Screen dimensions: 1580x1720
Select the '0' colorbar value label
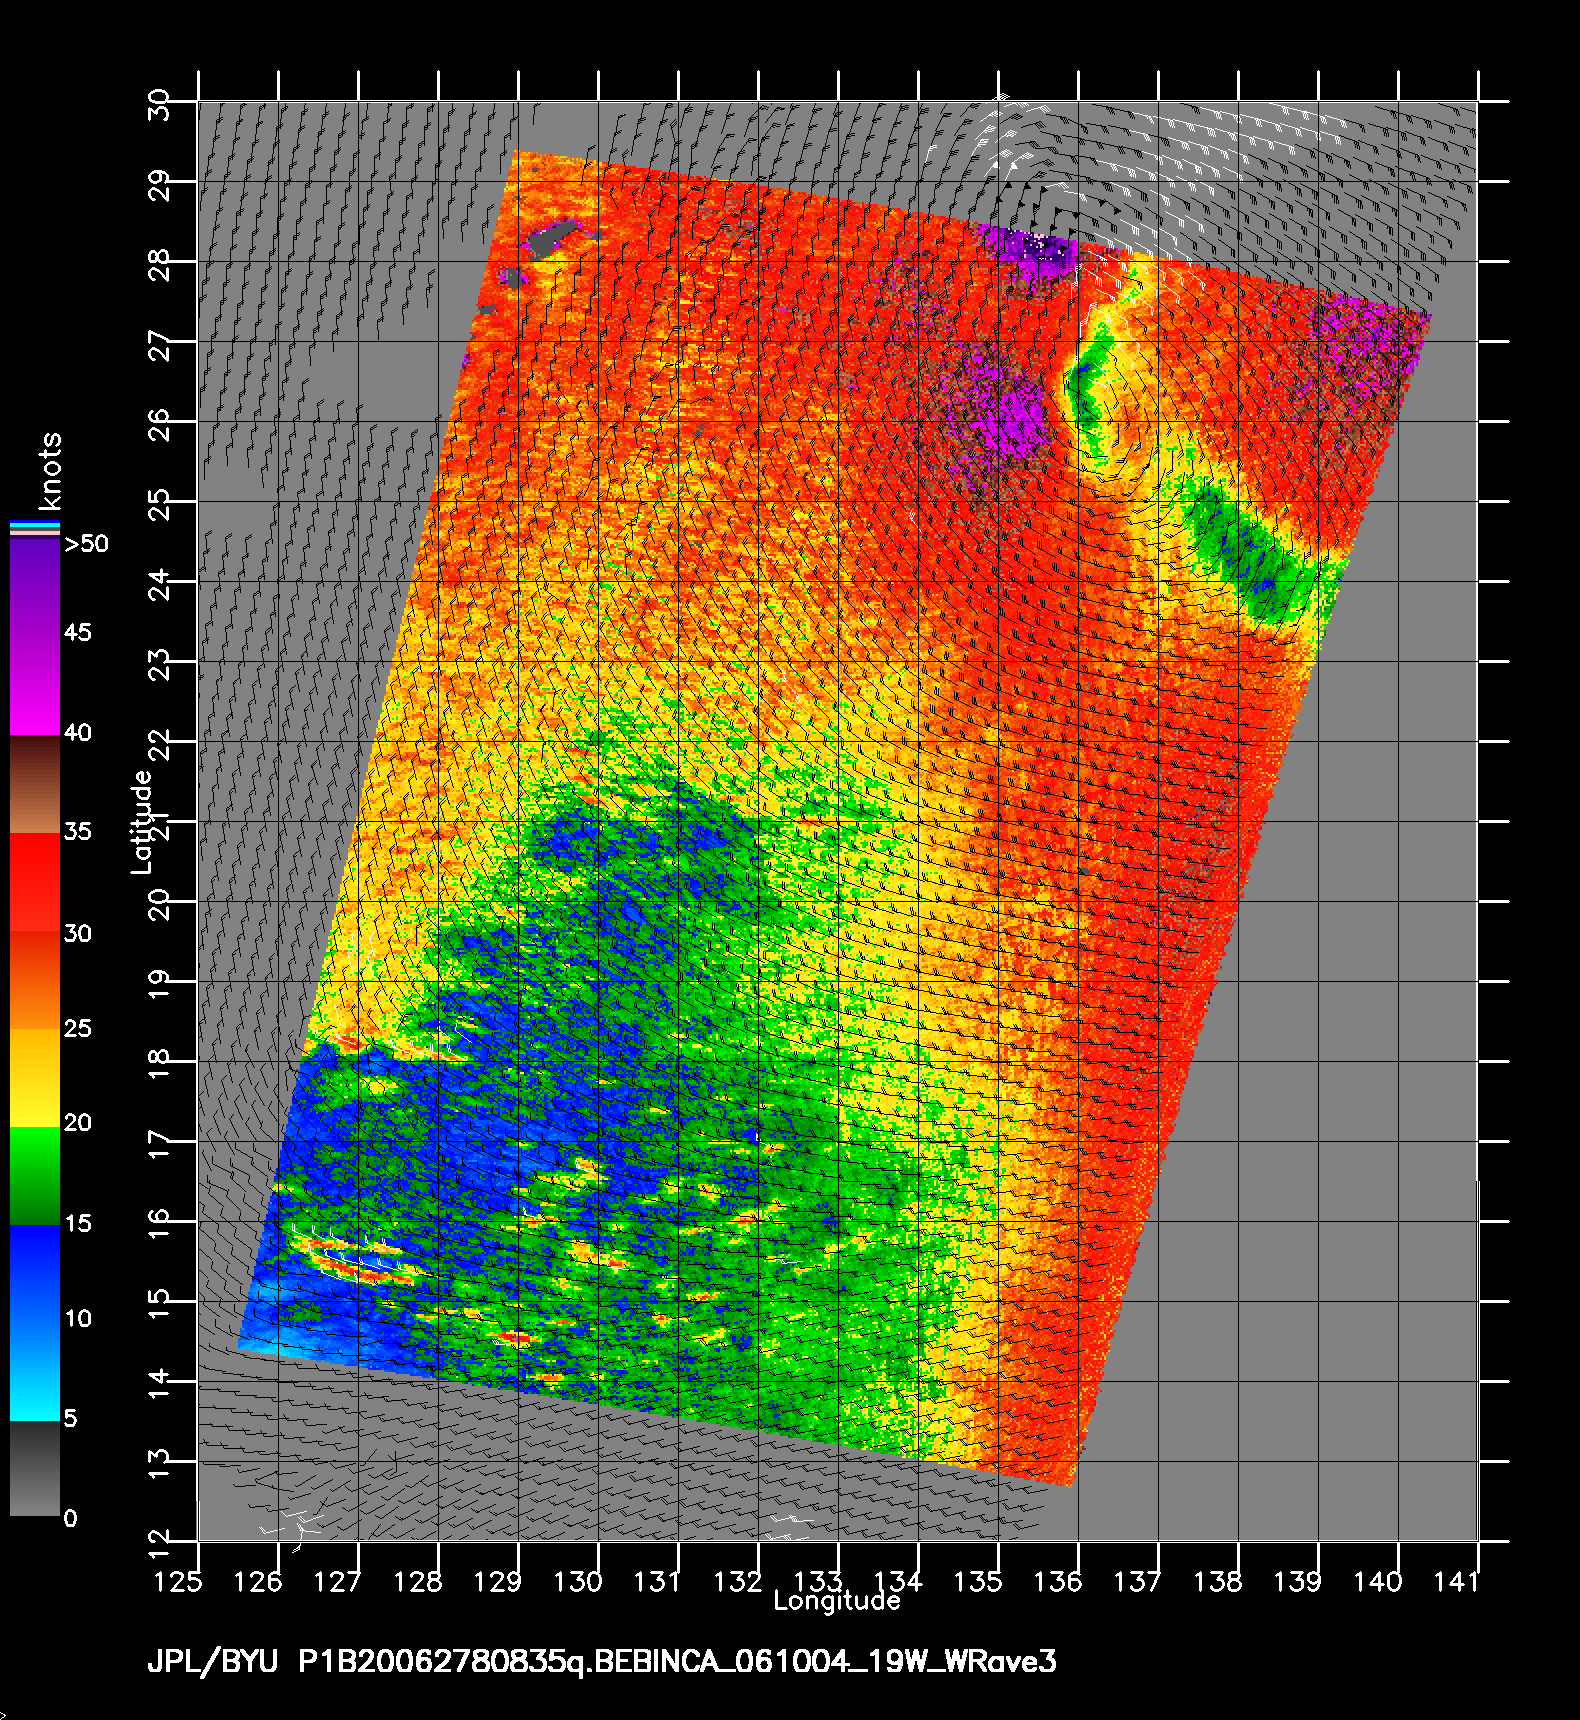[x=70, y=1519]
